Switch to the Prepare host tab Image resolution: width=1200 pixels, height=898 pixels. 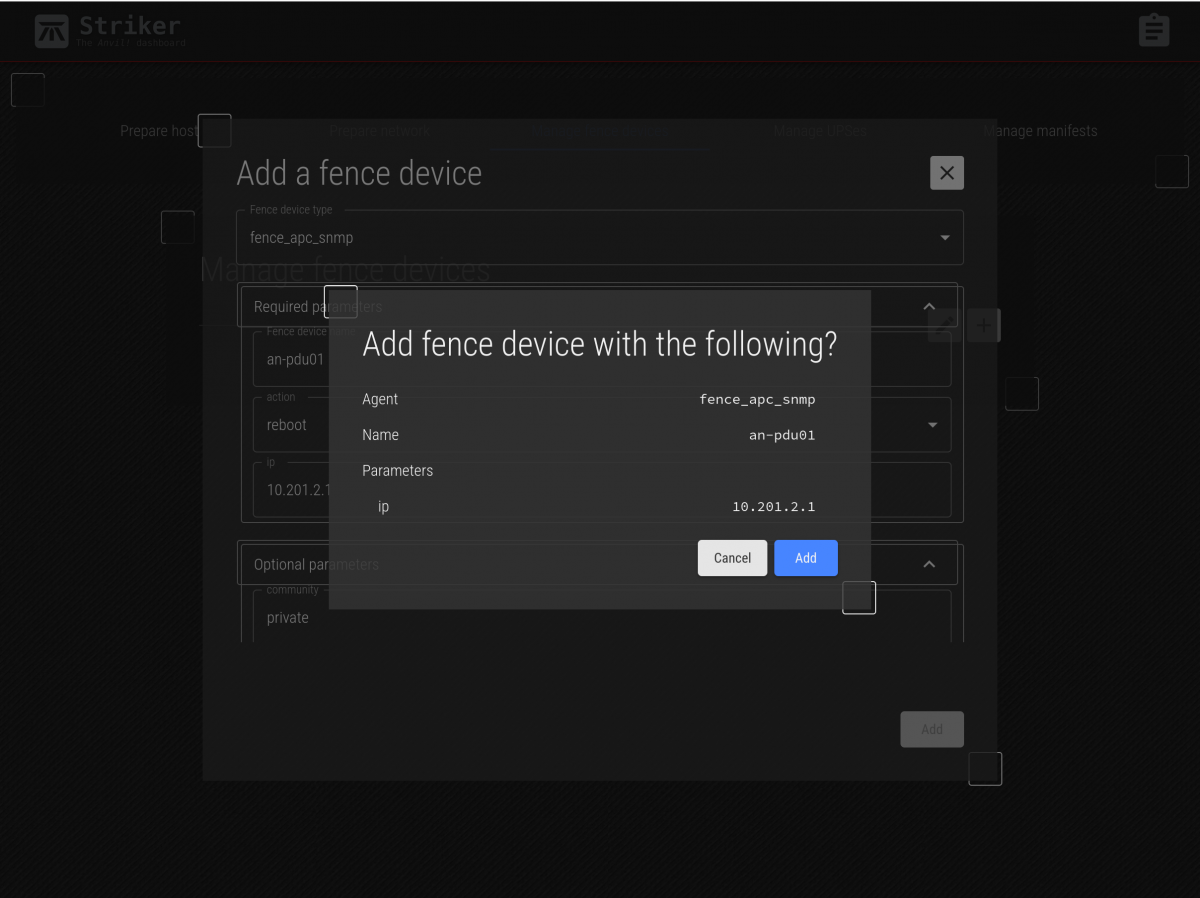click(x=158, y=131)
